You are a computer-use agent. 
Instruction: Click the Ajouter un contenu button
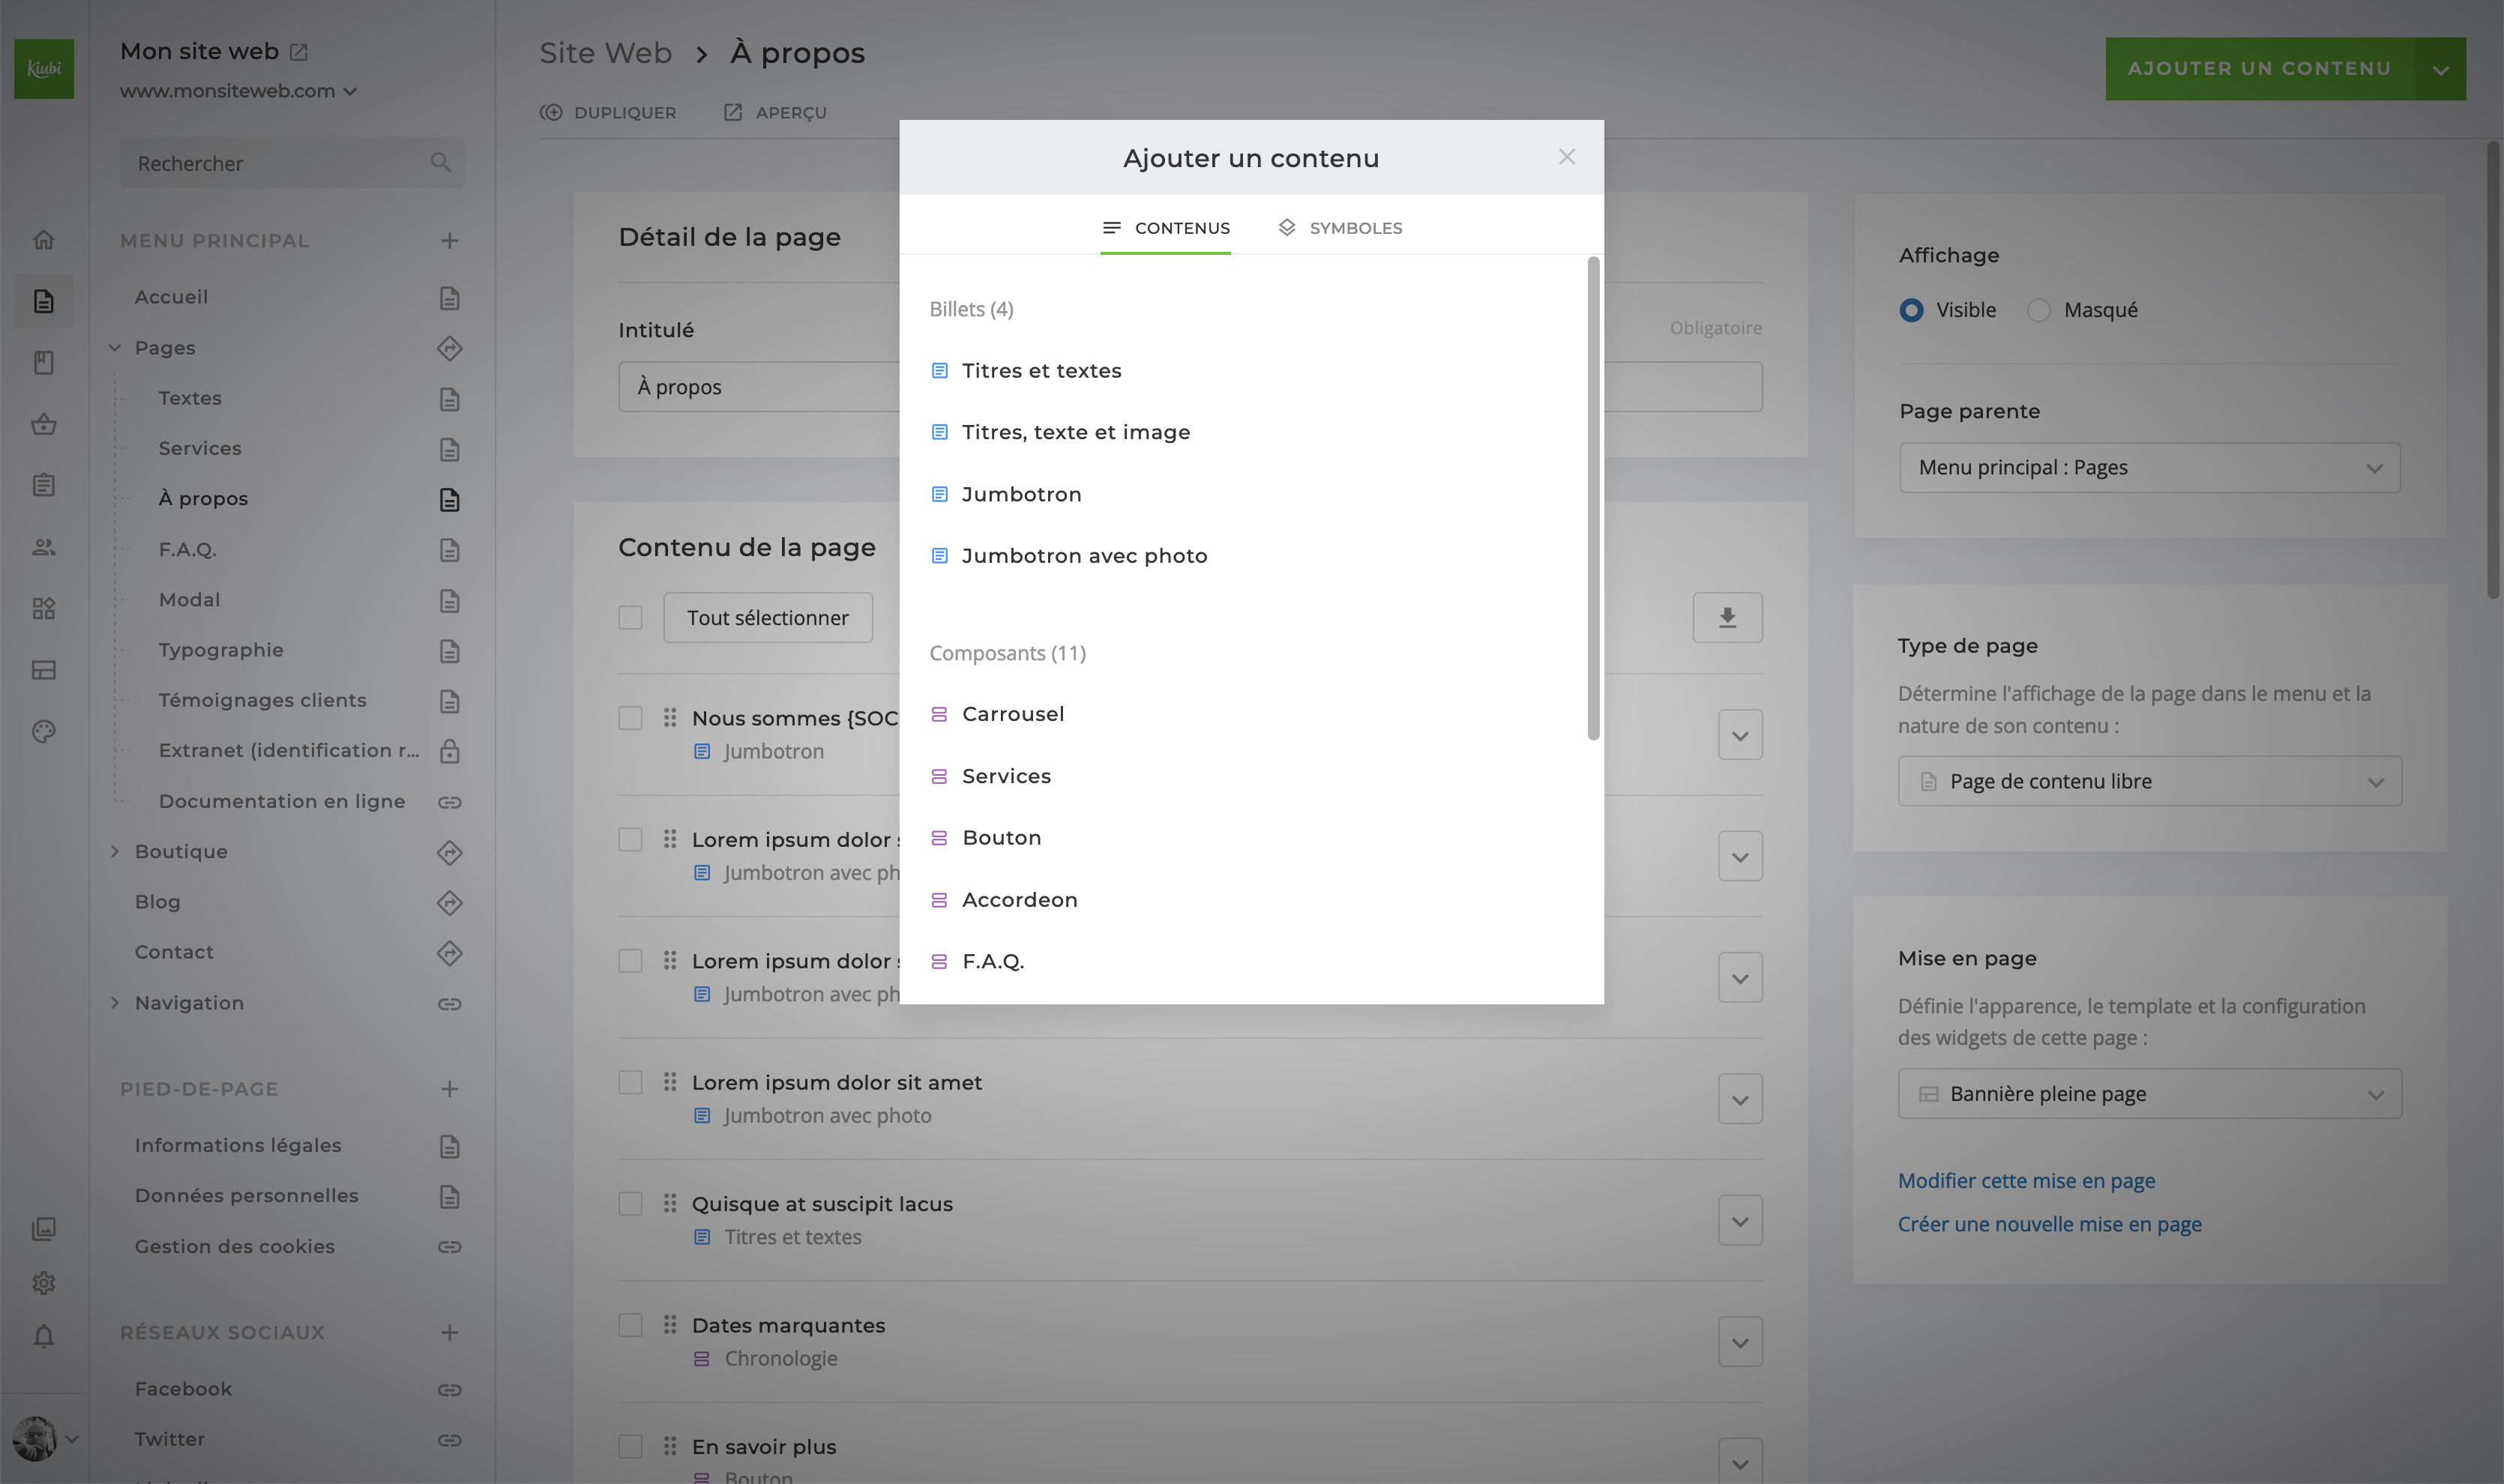click(x=2260, y=69)
